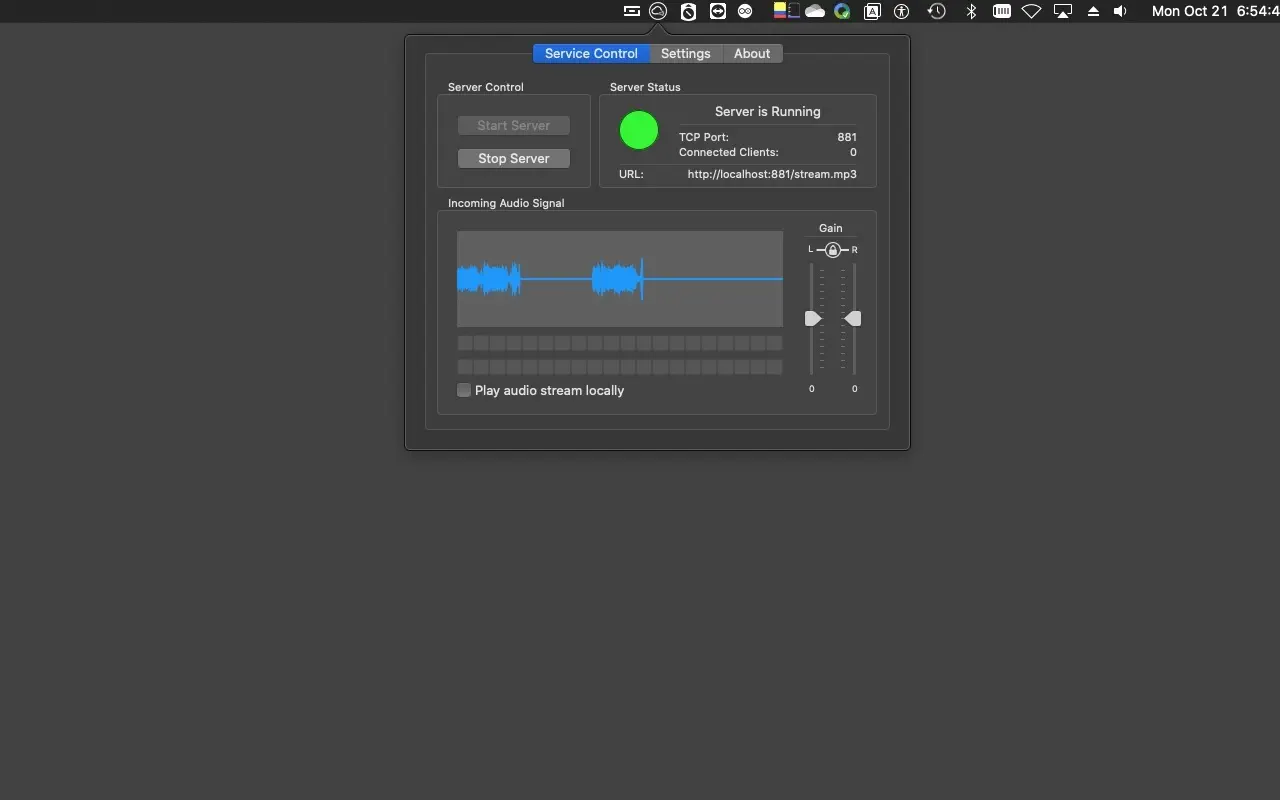Click the streaming app icon in menu bar
Viewport: 1280px width, 800px height.
(x=657, y=11)
